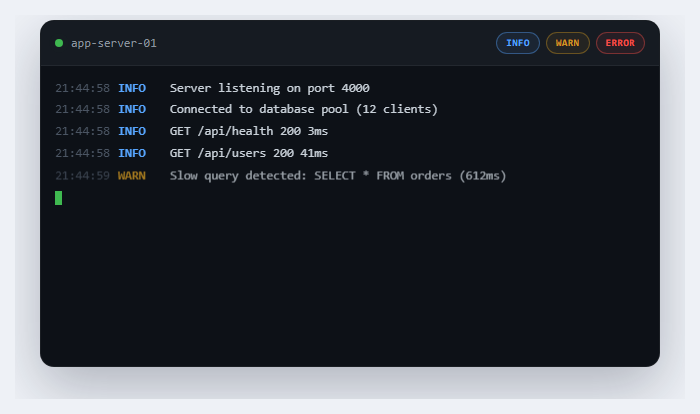Click the green status dot beside app-server-01
This screenshot has width=700, height=414.
click(59, 43)
